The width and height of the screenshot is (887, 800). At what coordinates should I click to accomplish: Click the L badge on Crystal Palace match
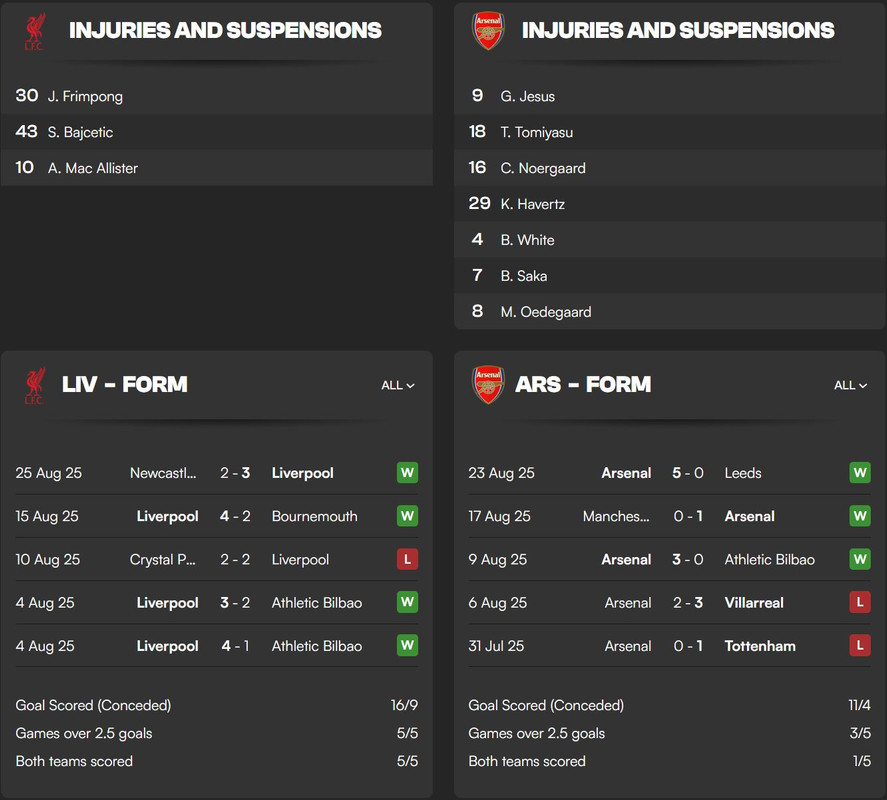[407, 559]
